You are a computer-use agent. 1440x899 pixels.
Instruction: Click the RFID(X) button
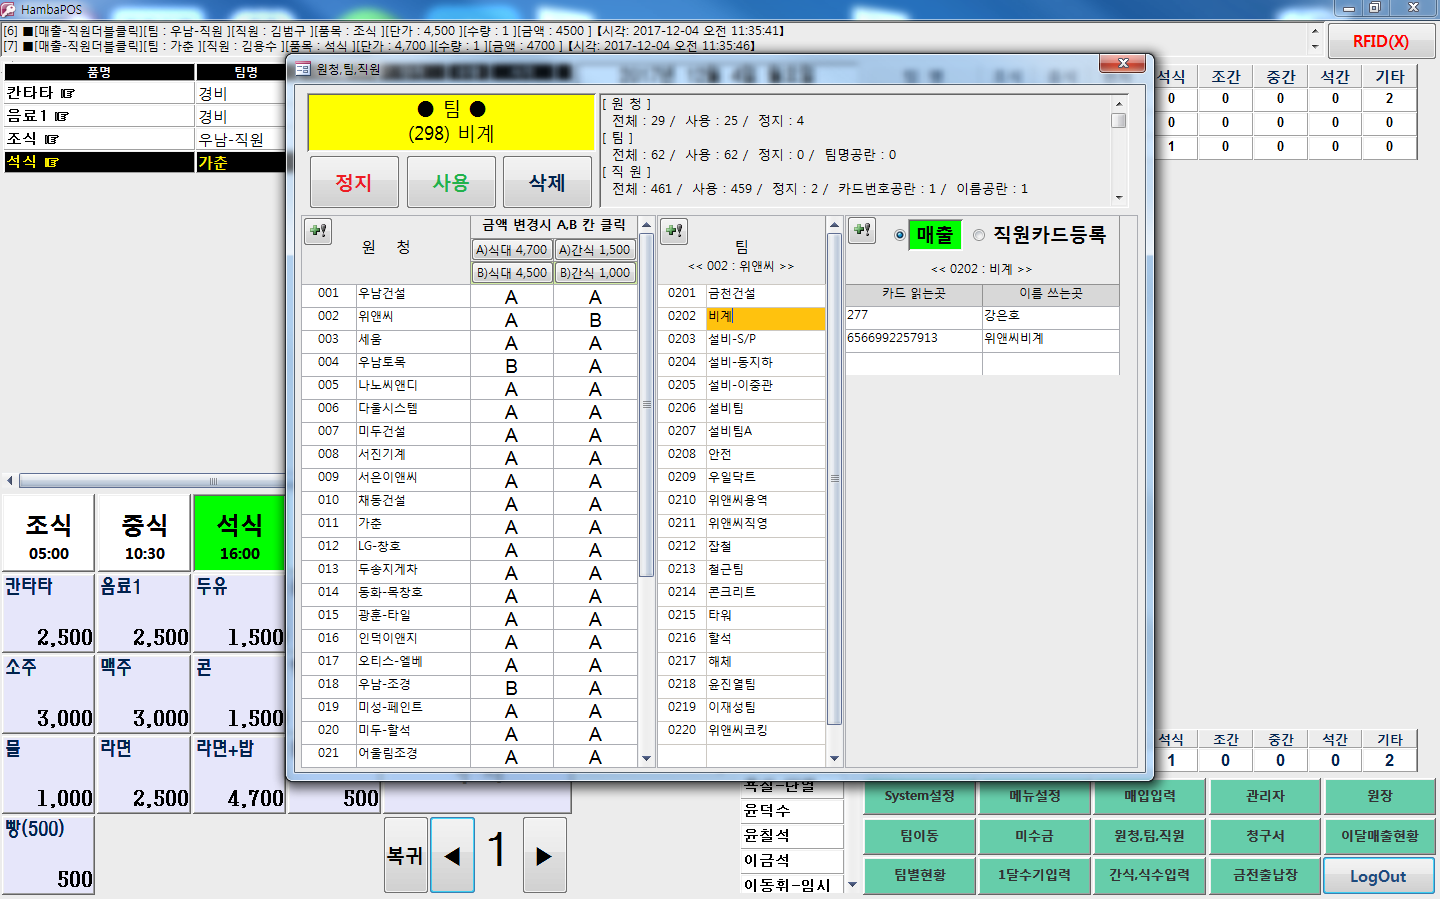(x=1381, y=41)
